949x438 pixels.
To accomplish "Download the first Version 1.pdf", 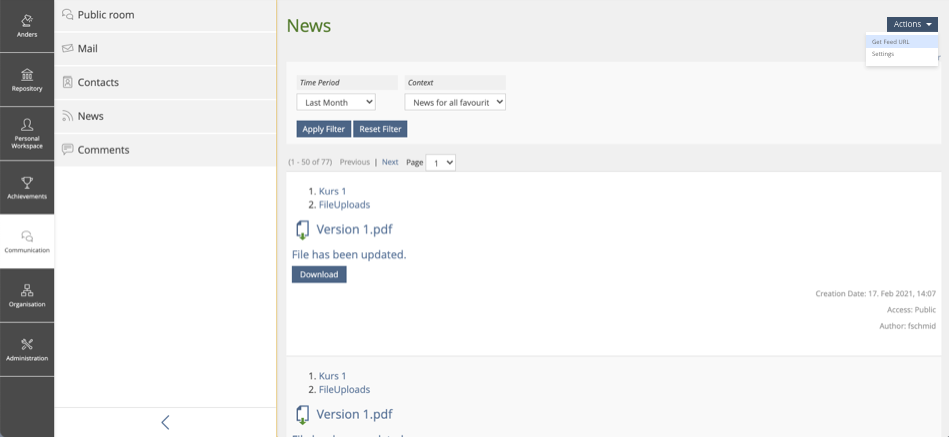I will [319, 274].
